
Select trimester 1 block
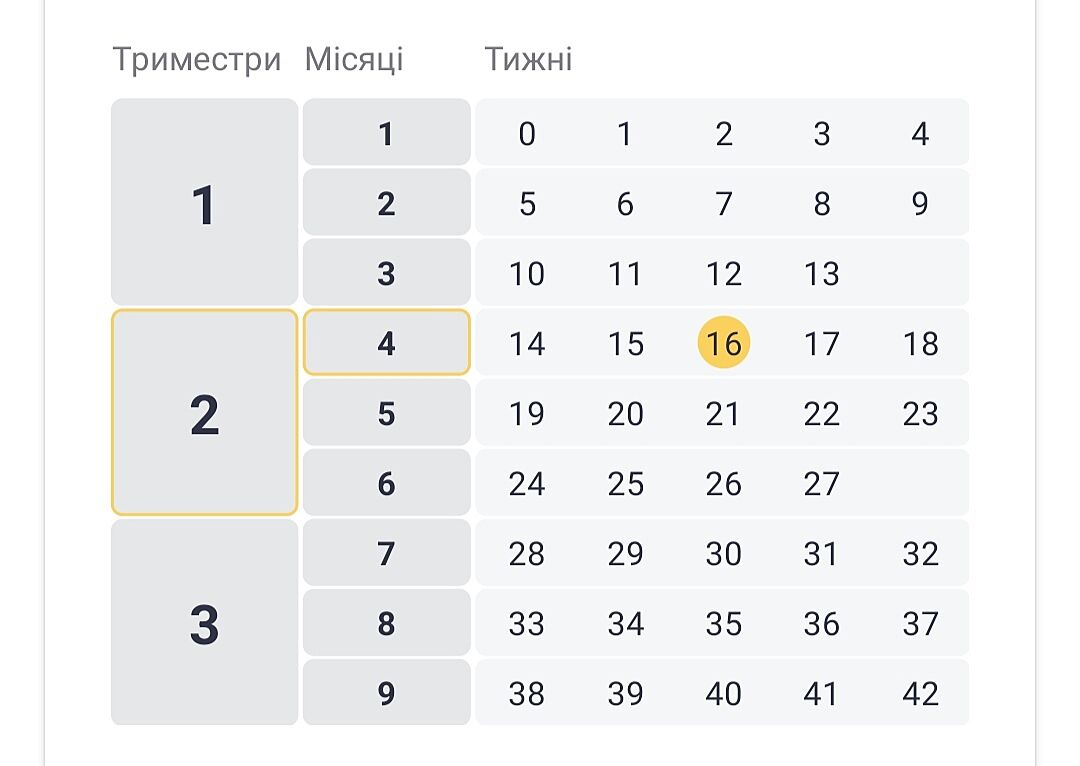(x=204, y=203)
